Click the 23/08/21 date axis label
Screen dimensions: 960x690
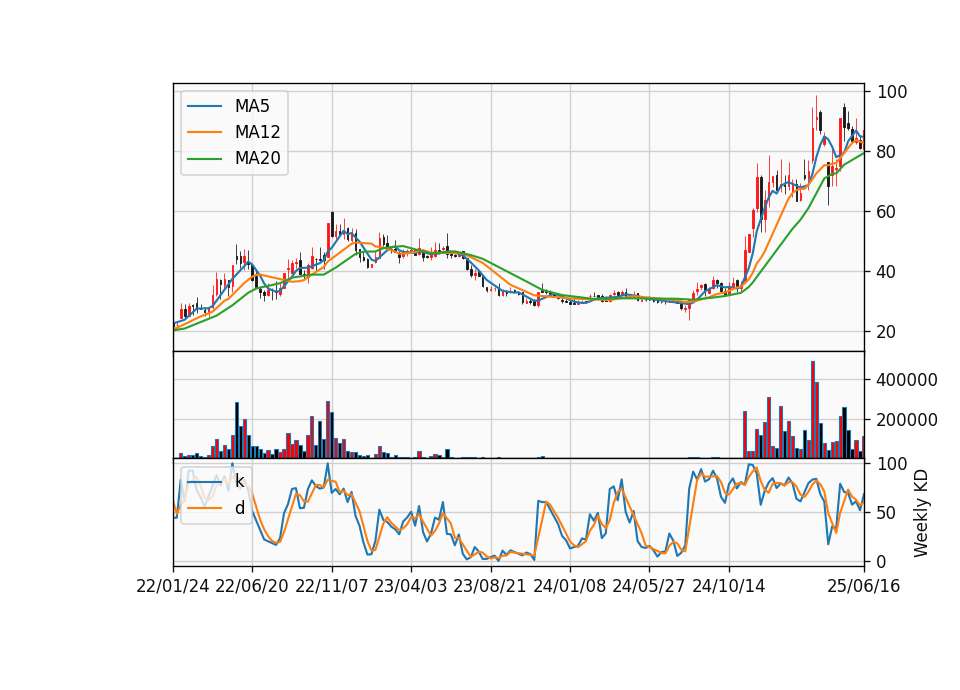[489, 586]
